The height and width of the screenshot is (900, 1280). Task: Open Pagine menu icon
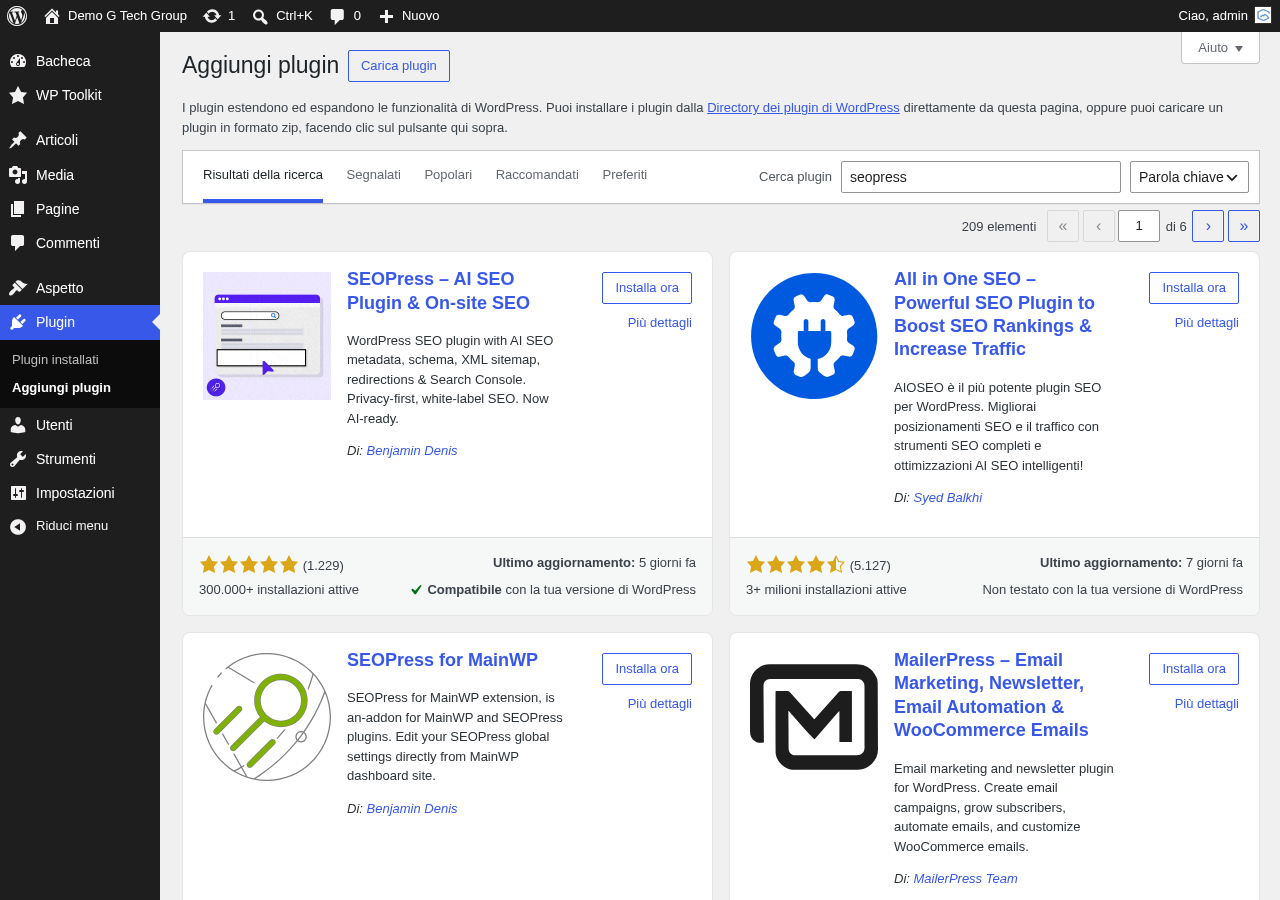(x=18, y=209)
